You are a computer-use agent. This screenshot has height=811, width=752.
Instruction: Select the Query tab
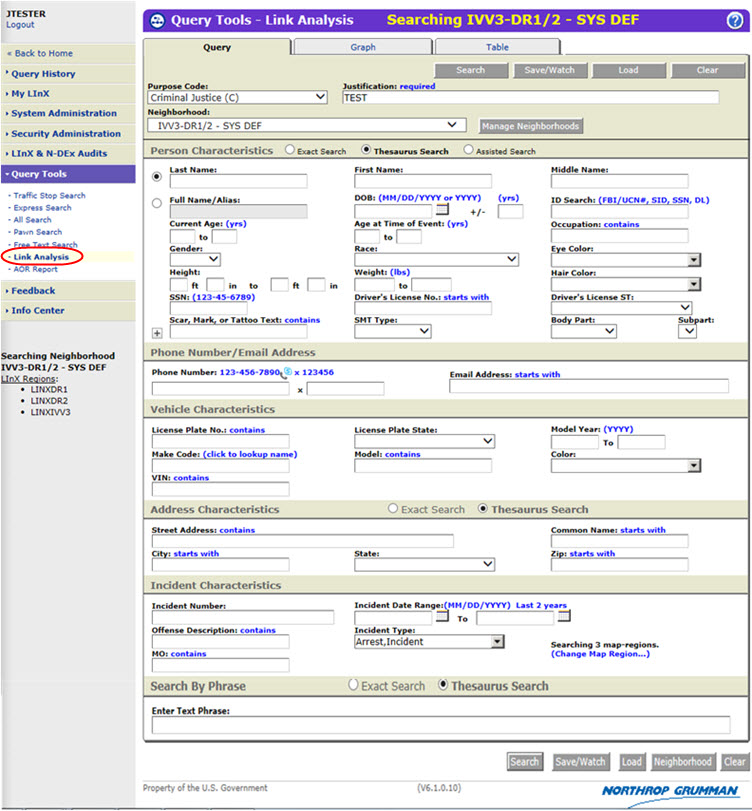pos(217,47)
